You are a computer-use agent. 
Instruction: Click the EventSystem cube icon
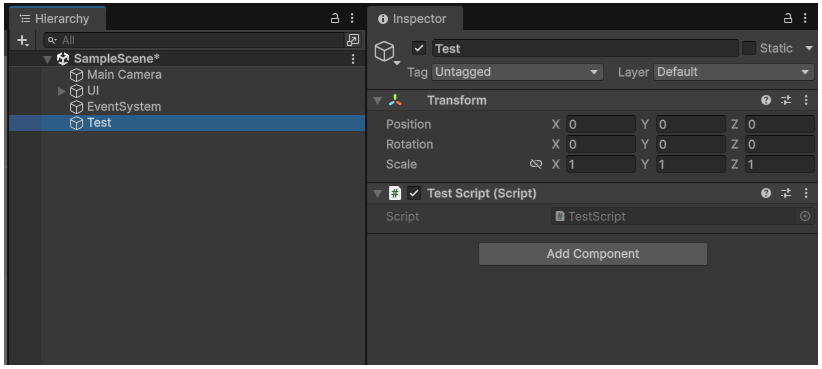77,107
